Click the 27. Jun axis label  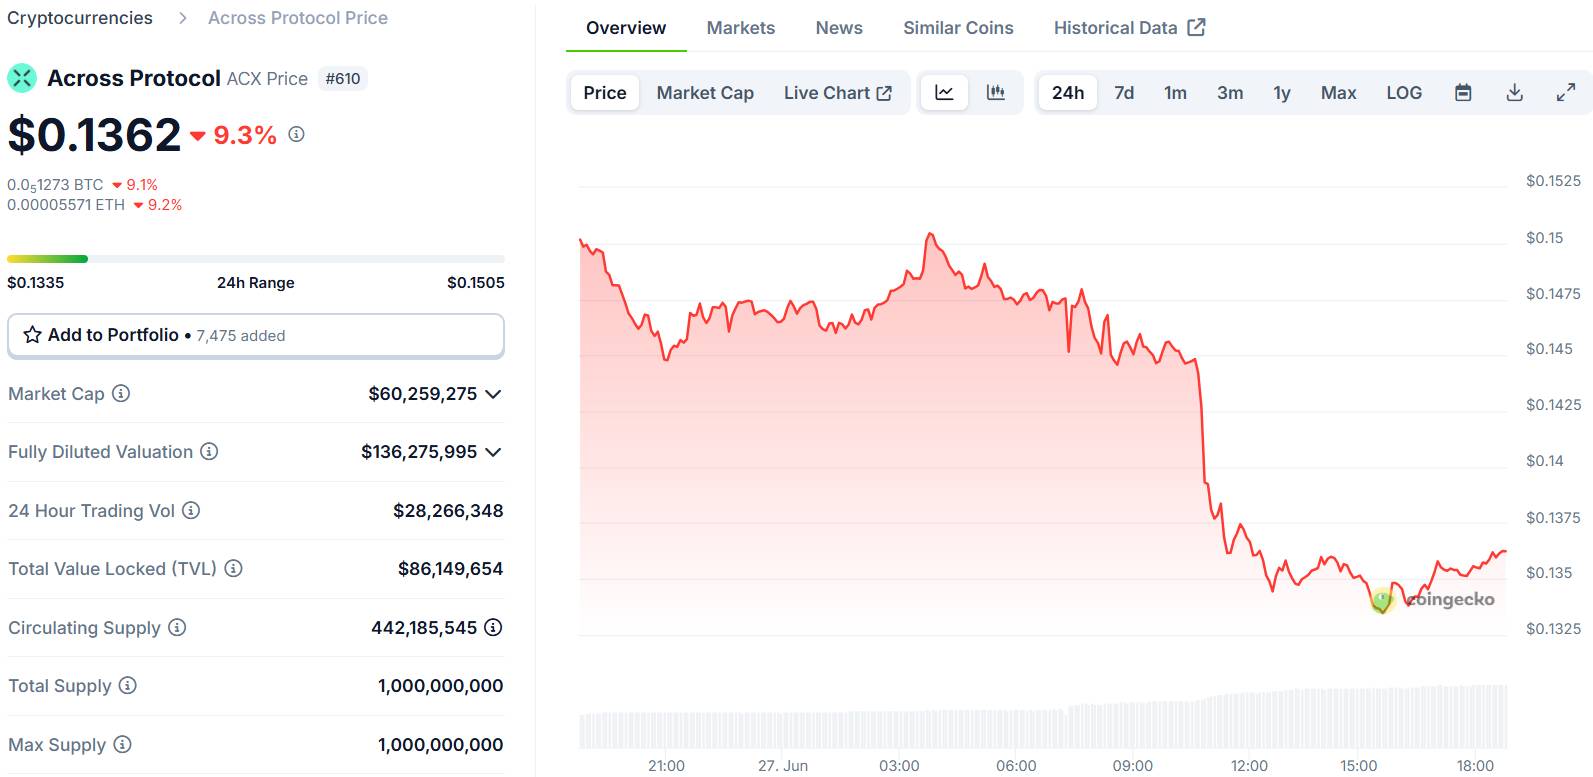pos(783,766)
